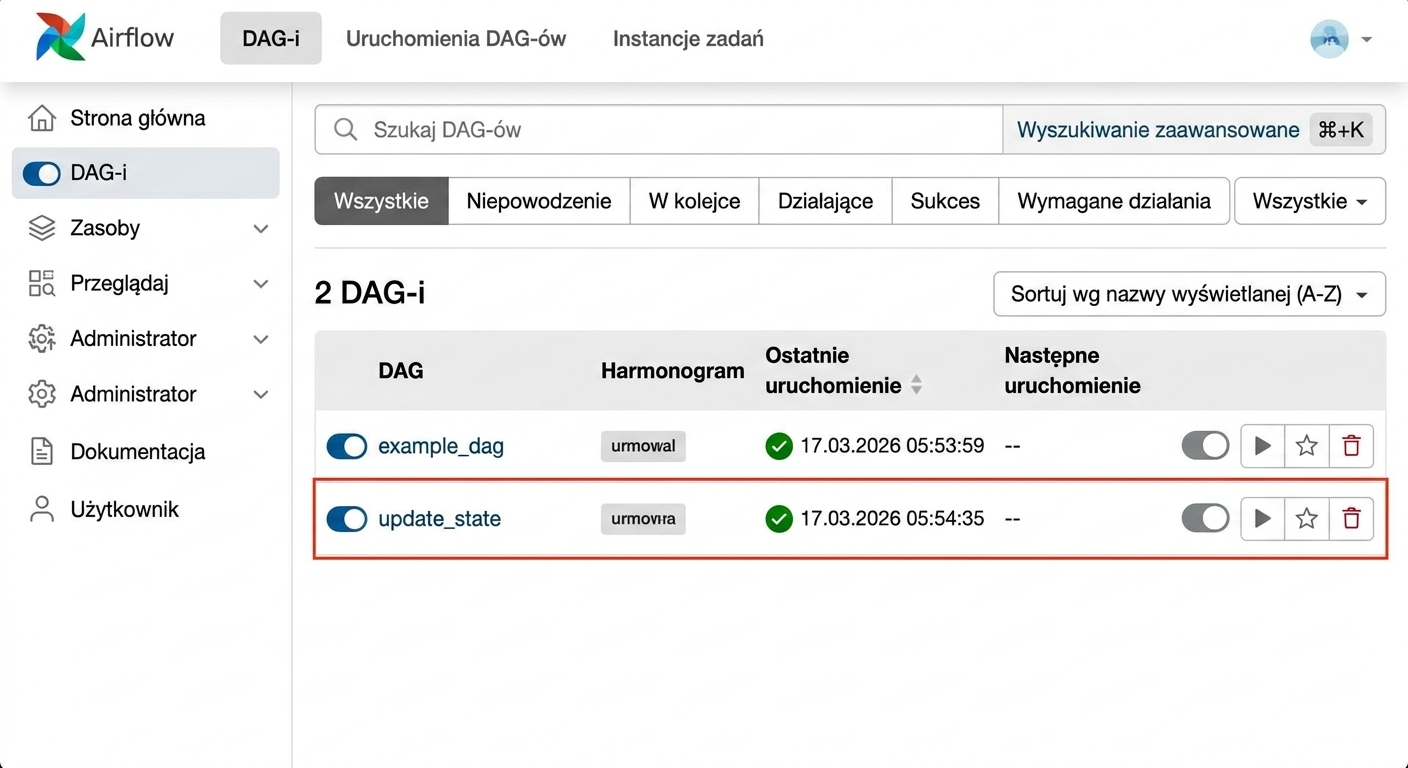Click the Użytkownik person icon
This screenshot has width=1408, height=768.
42,509
